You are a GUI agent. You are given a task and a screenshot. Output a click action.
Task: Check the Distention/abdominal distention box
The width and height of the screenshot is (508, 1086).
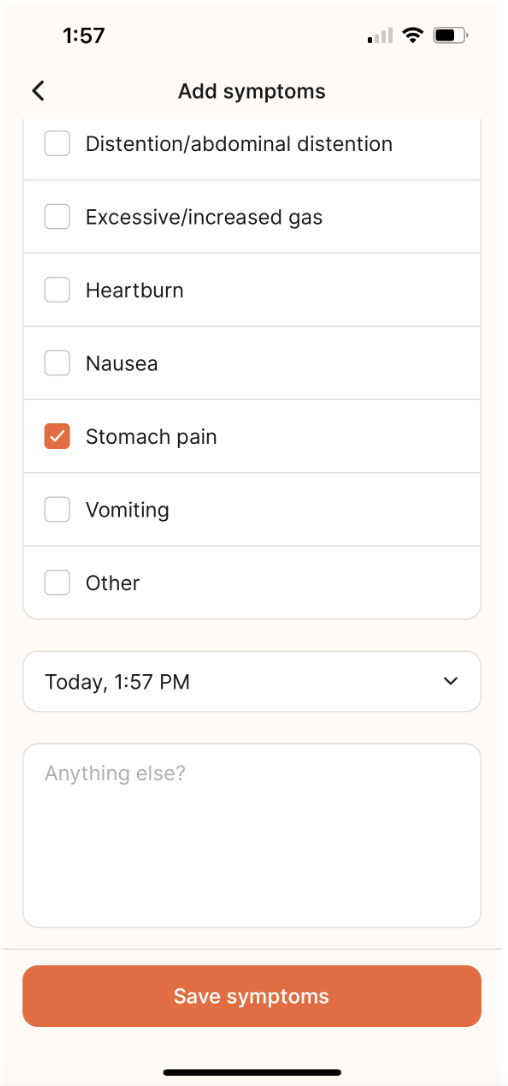point(58,144)
